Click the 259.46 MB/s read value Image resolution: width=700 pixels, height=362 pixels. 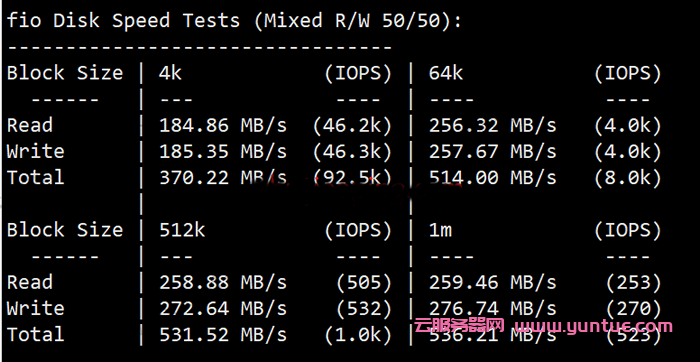point(493,283)
